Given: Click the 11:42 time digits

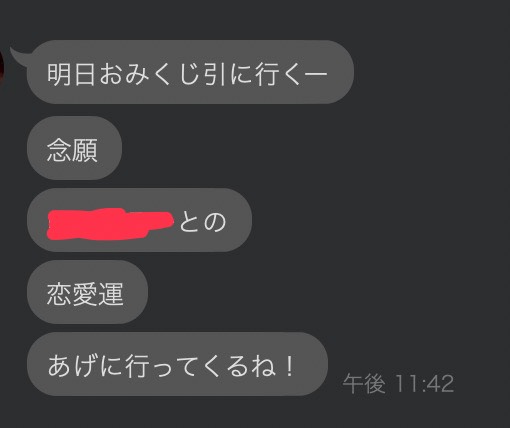Looking at the screenshot, I should (424, 384).
